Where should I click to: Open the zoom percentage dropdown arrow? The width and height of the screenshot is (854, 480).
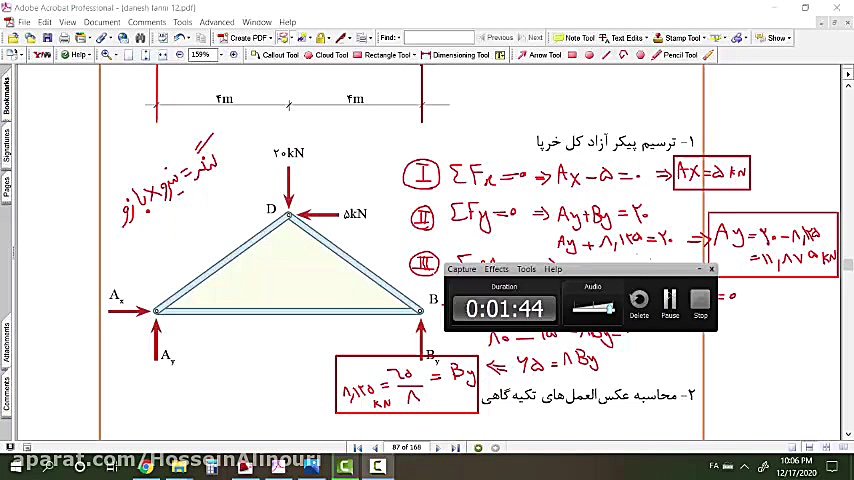(x=221, y=55)
